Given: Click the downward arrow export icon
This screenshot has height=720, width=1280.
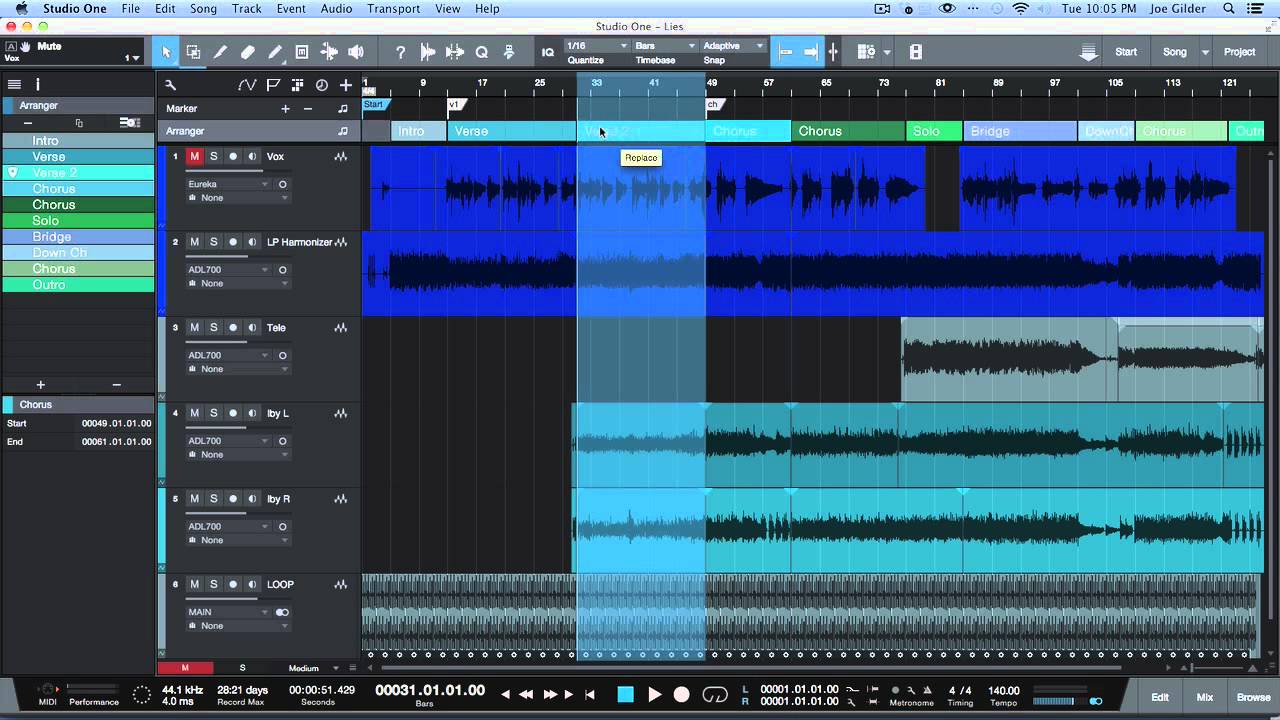Looking at the screenshot, I should point(1088,52).
